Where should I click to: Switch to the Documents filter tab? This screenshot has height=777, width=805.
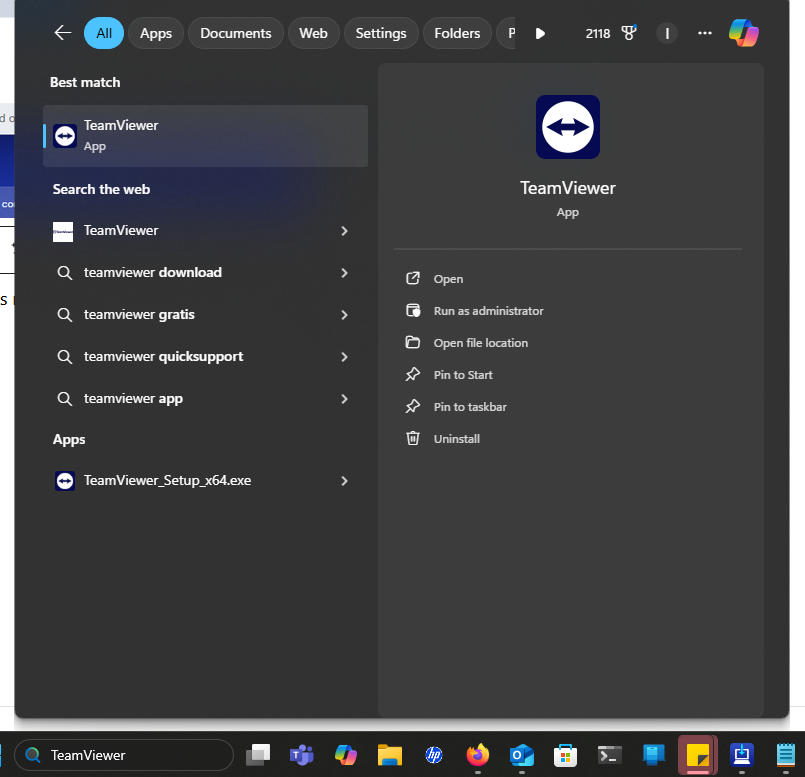pyautogui.click(x=236, y=33)
